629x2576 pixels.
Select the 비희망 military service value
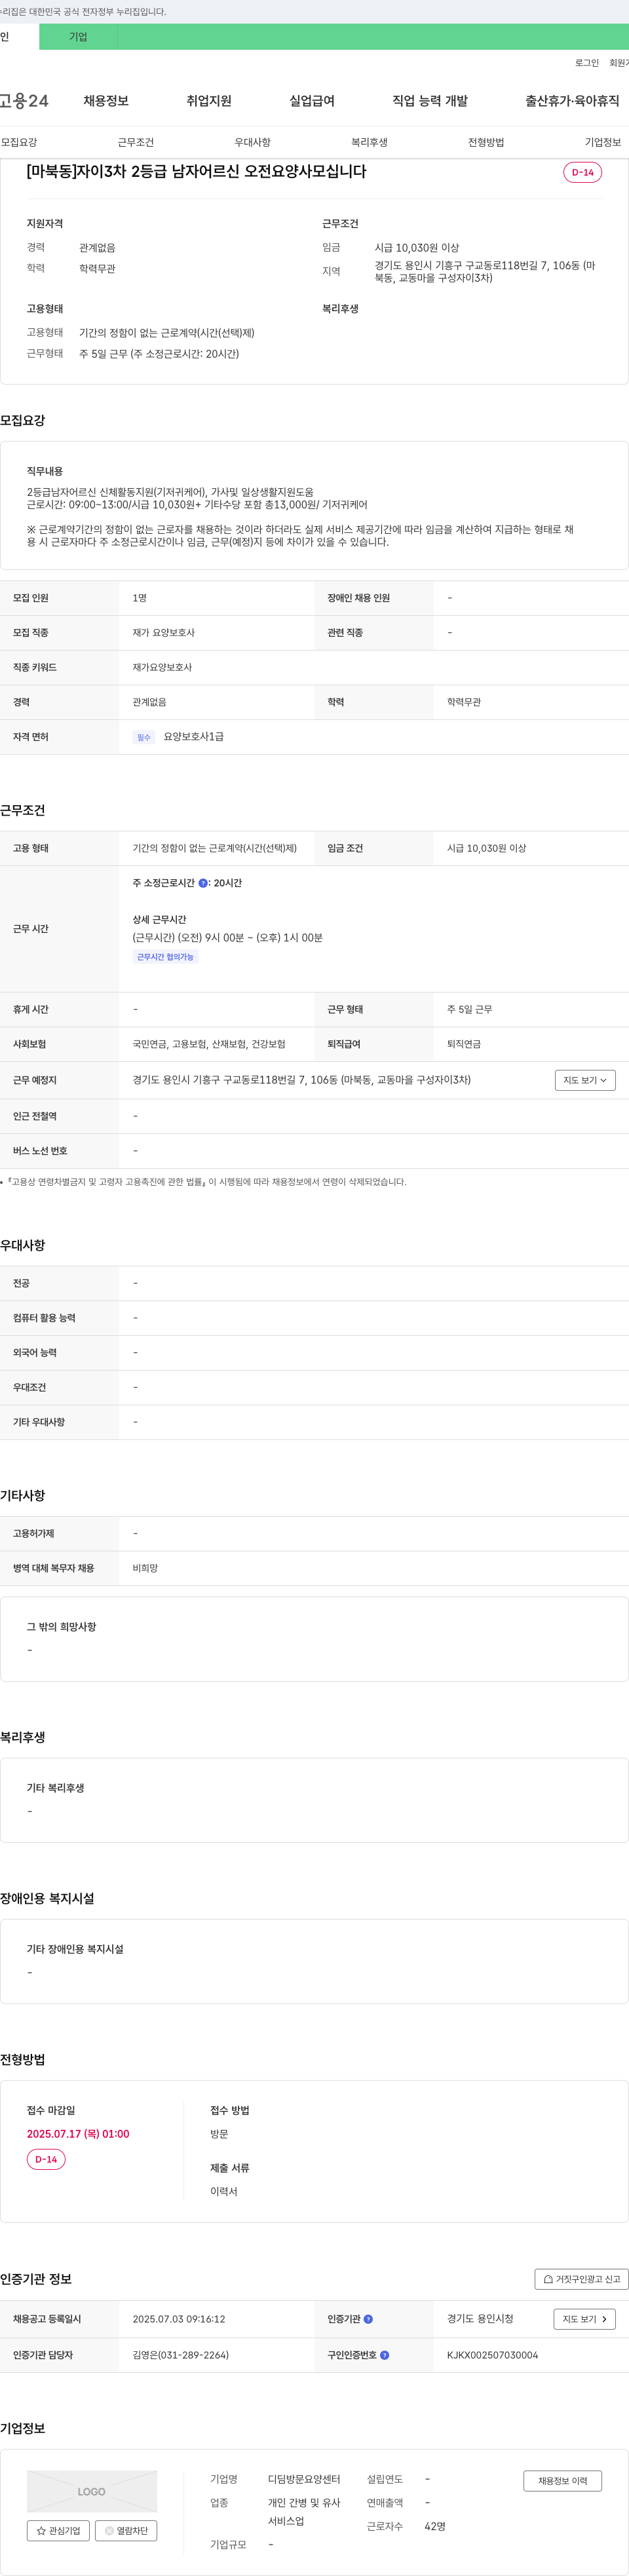(x=145, y=1568)
